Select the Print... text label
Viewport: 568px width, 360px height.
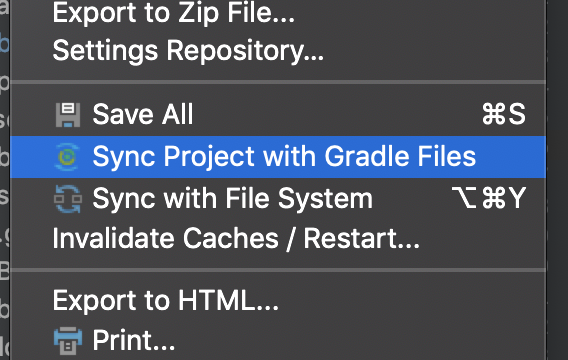[134, 340]
